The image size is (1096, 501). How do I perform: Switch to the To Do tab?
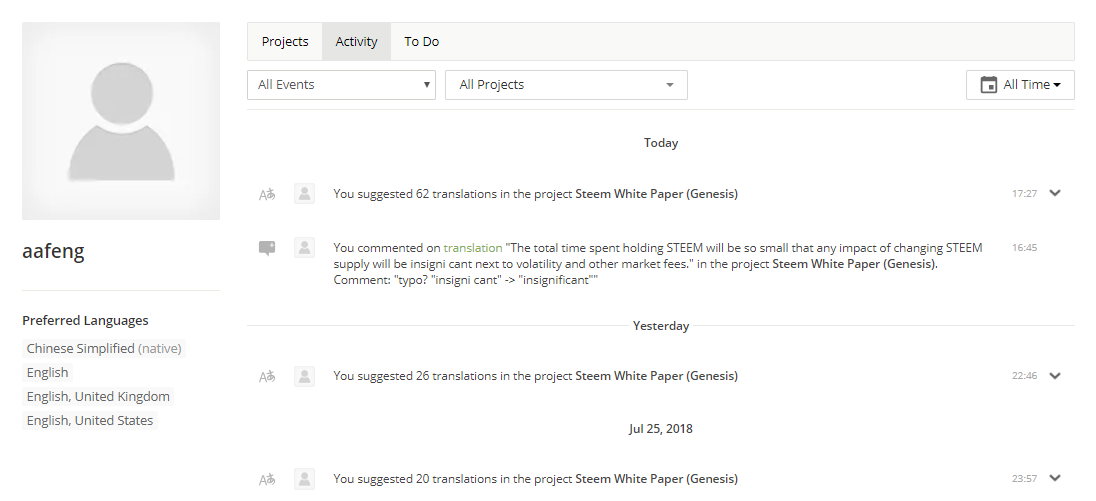[421, 42]
